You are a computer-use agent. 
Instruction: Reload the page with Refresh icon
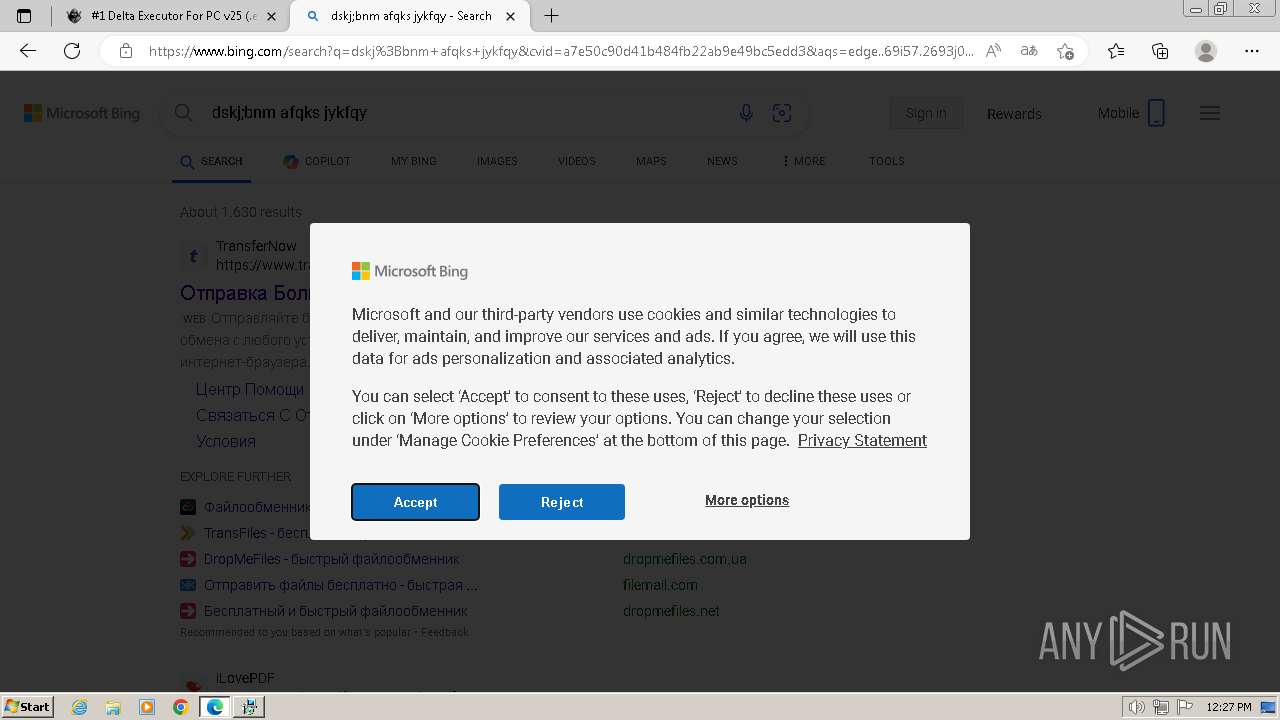[72, 51]
